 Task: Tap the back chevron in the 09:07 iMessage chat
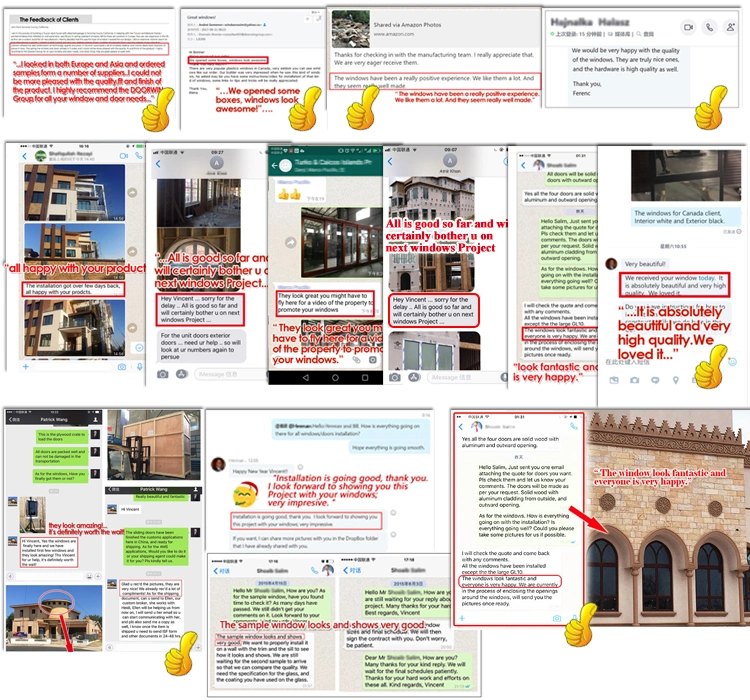pyautogui.click(x=390, y=161)
